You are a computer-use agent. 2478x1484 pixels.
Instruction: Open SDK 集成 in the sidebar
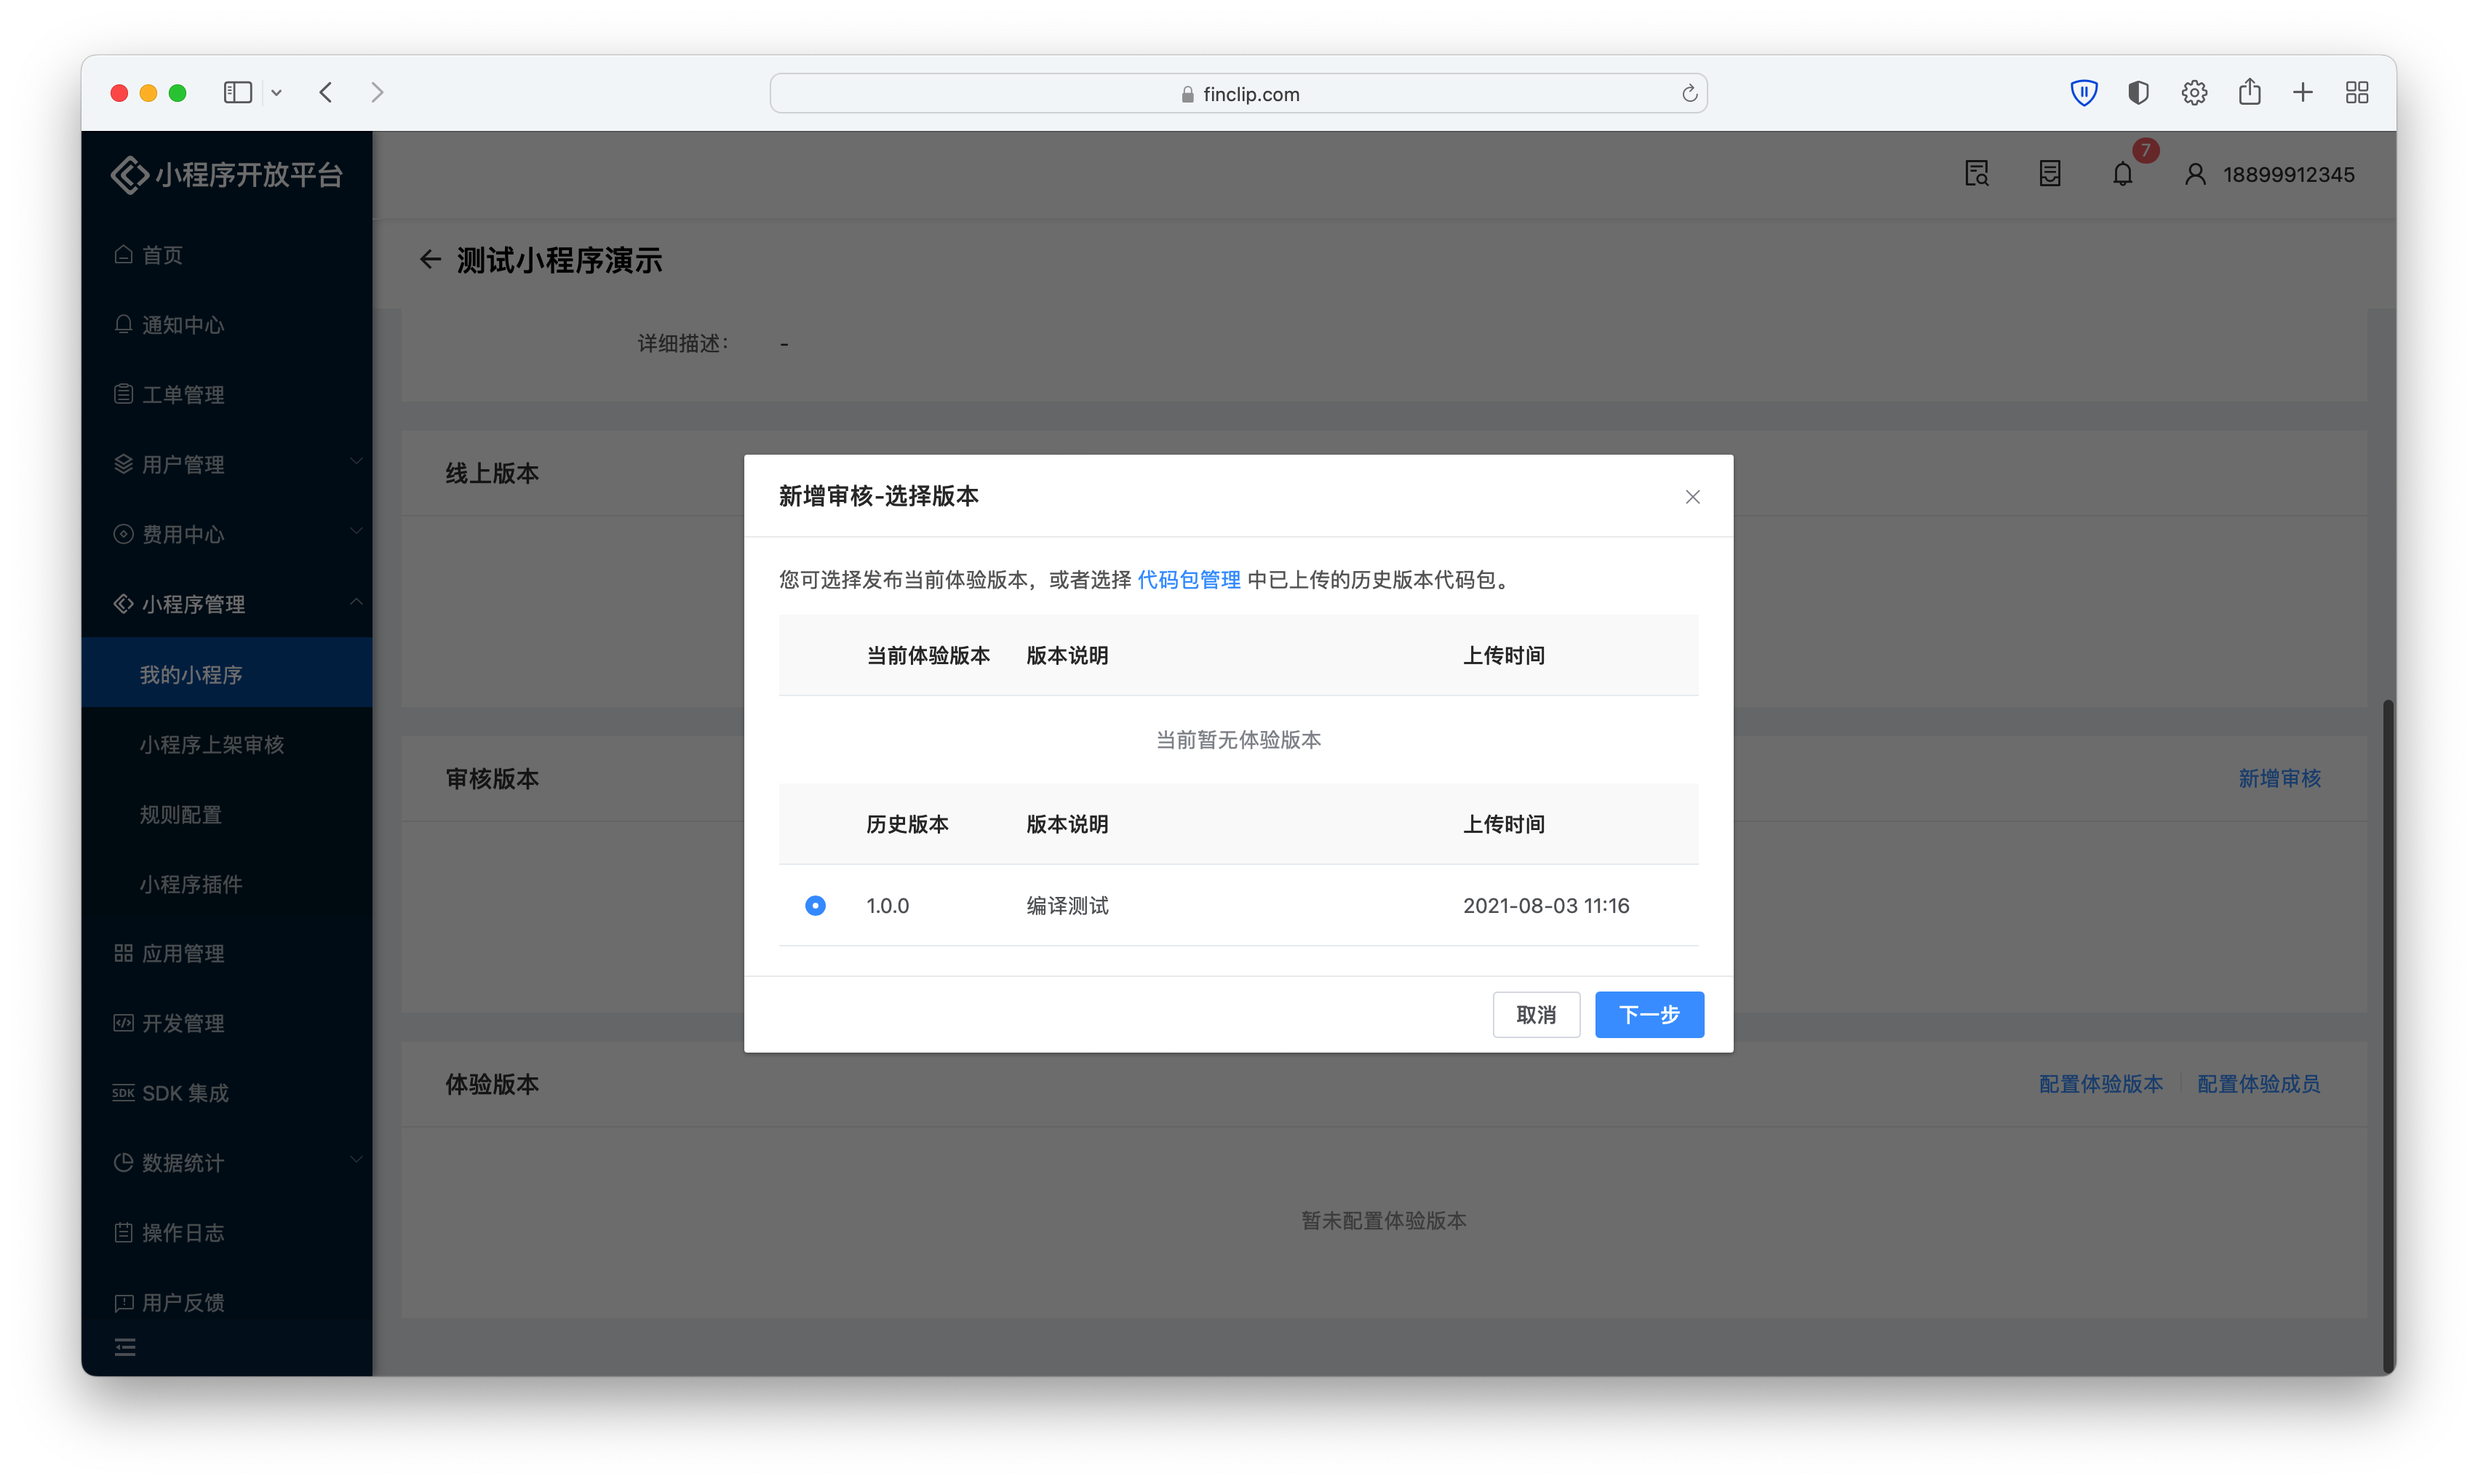[x=227, y=1093]
